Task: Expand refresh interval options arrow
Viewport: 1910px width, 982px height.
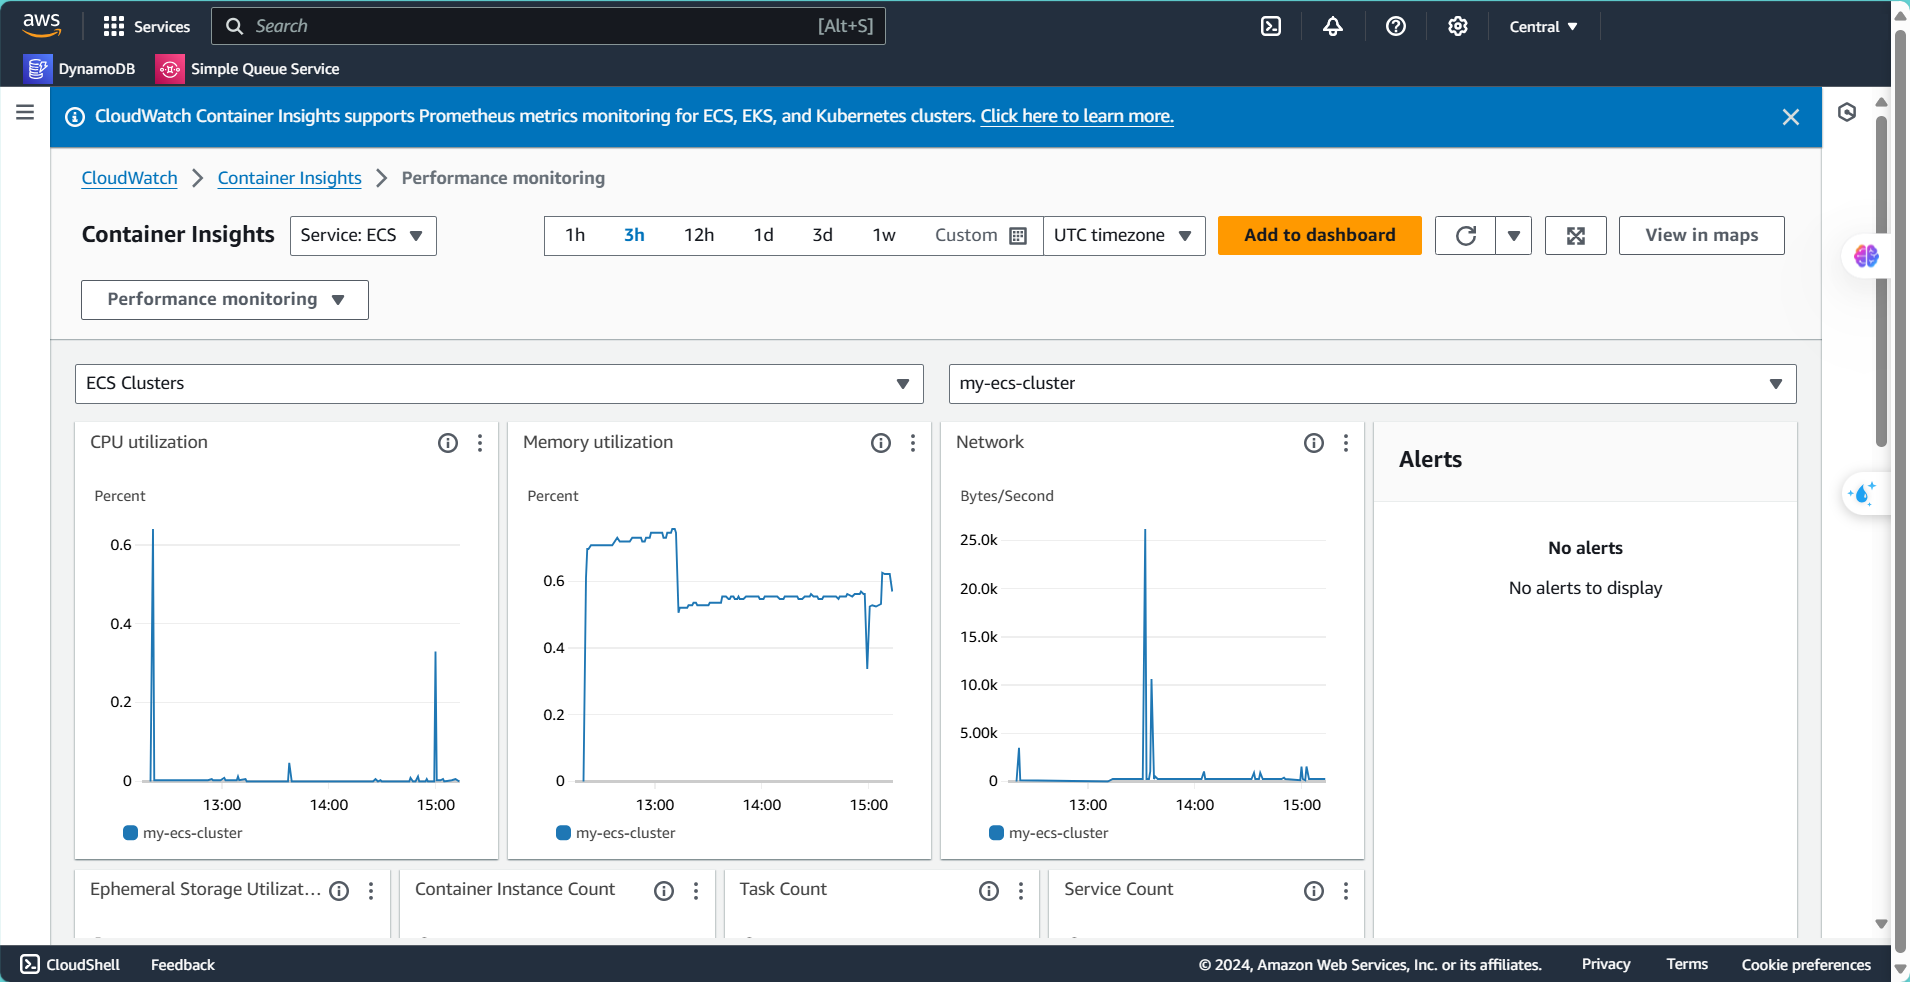Action: pyautogui.click(x=1514, y=236)
